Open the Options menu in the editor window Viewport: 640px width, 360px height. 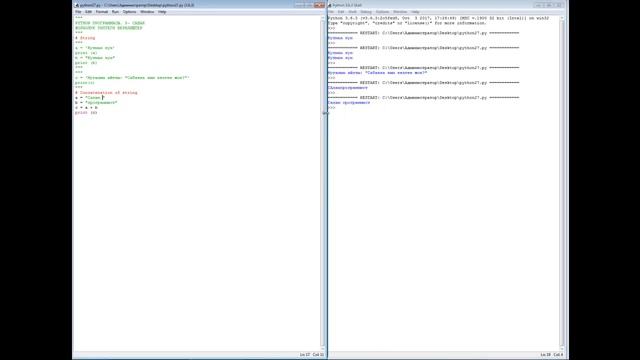click(129, 12)
